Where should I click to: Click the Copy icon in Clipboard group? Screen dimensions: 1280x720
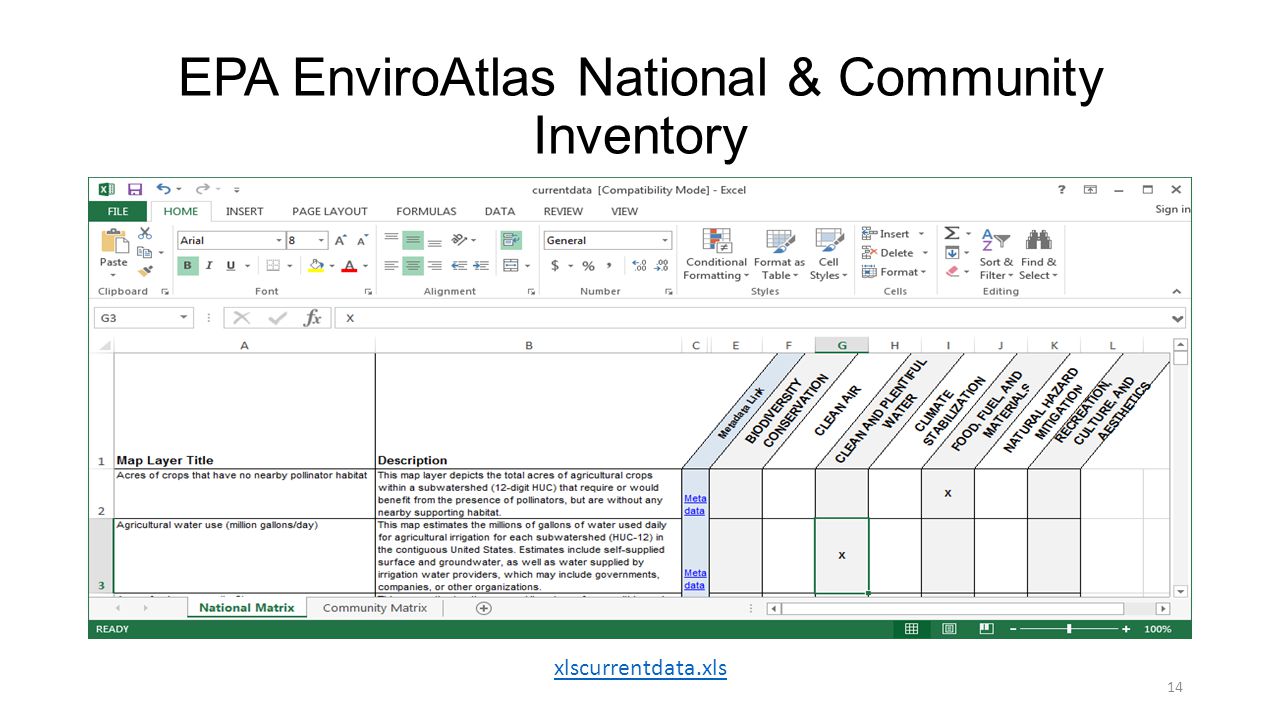tap(144, 253)
